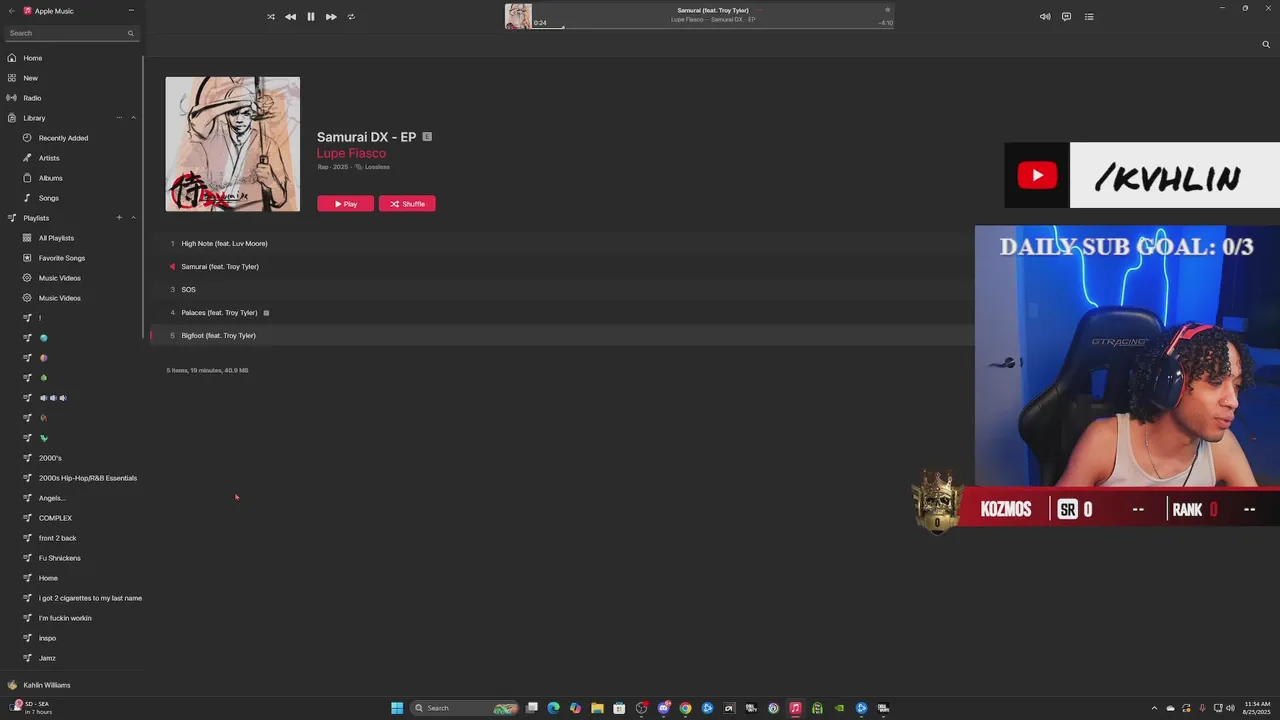The height and width of the screenshot is (720, 1280).
Task: Click the search magnifier icon at top right
Action: pyautogui.click(x=1266, y=44)
